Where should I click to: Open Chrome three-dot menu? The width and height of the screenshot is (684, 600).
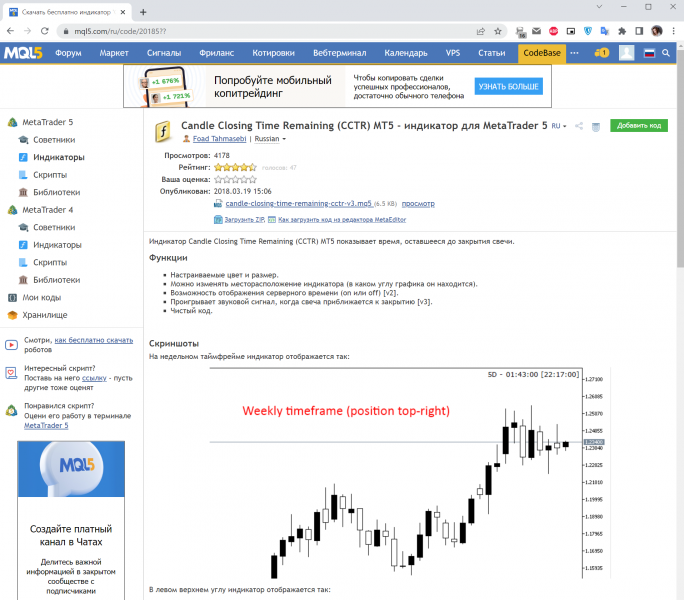674,31
